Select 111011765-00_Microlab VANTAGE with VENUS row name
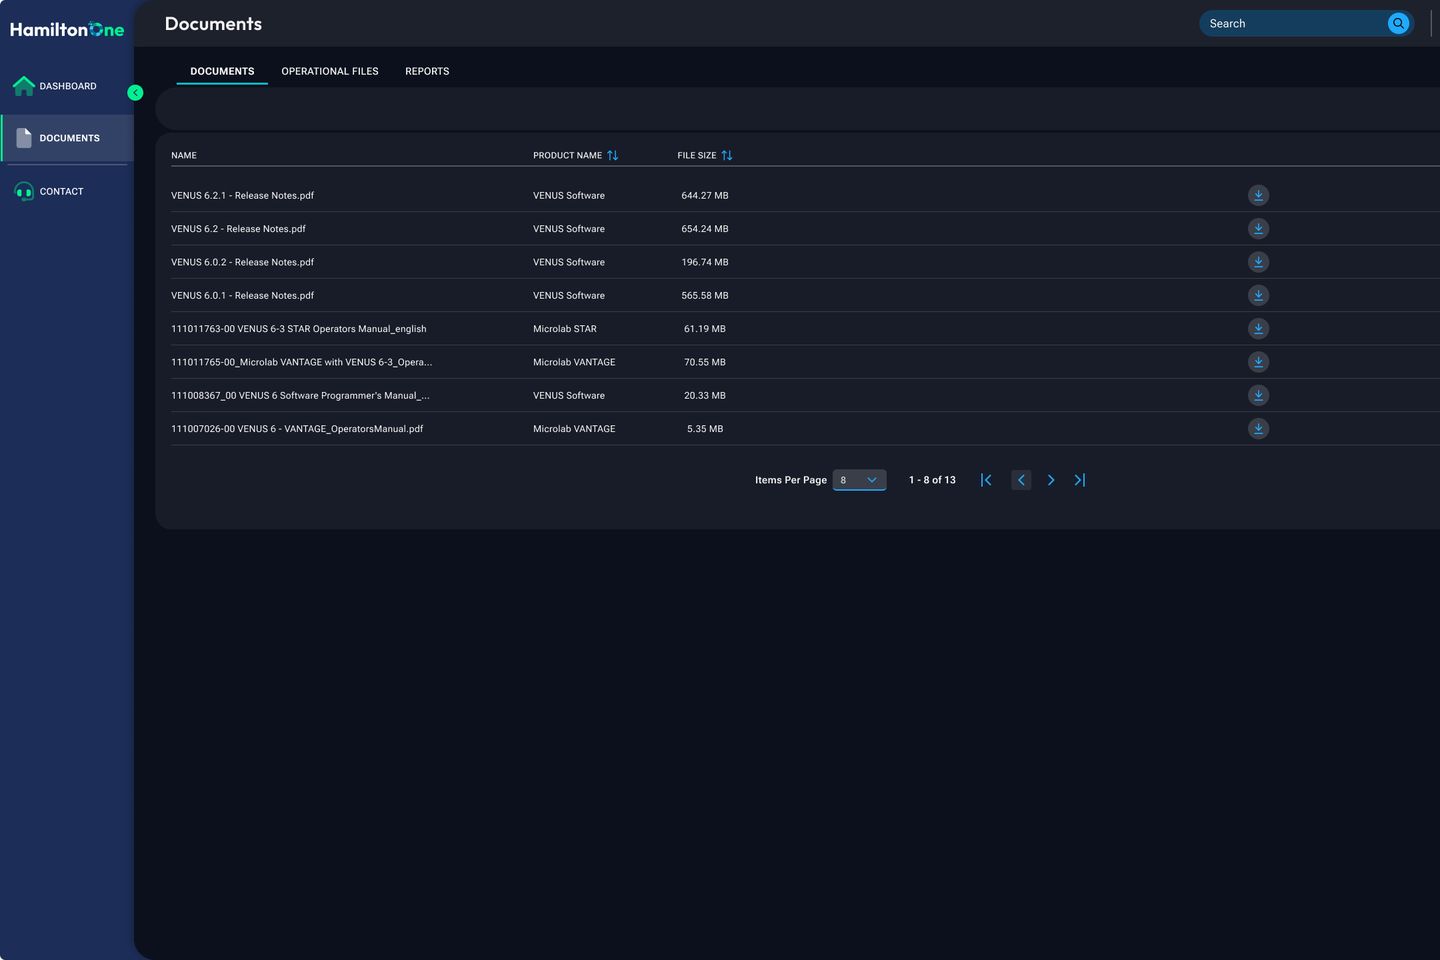 302,362
